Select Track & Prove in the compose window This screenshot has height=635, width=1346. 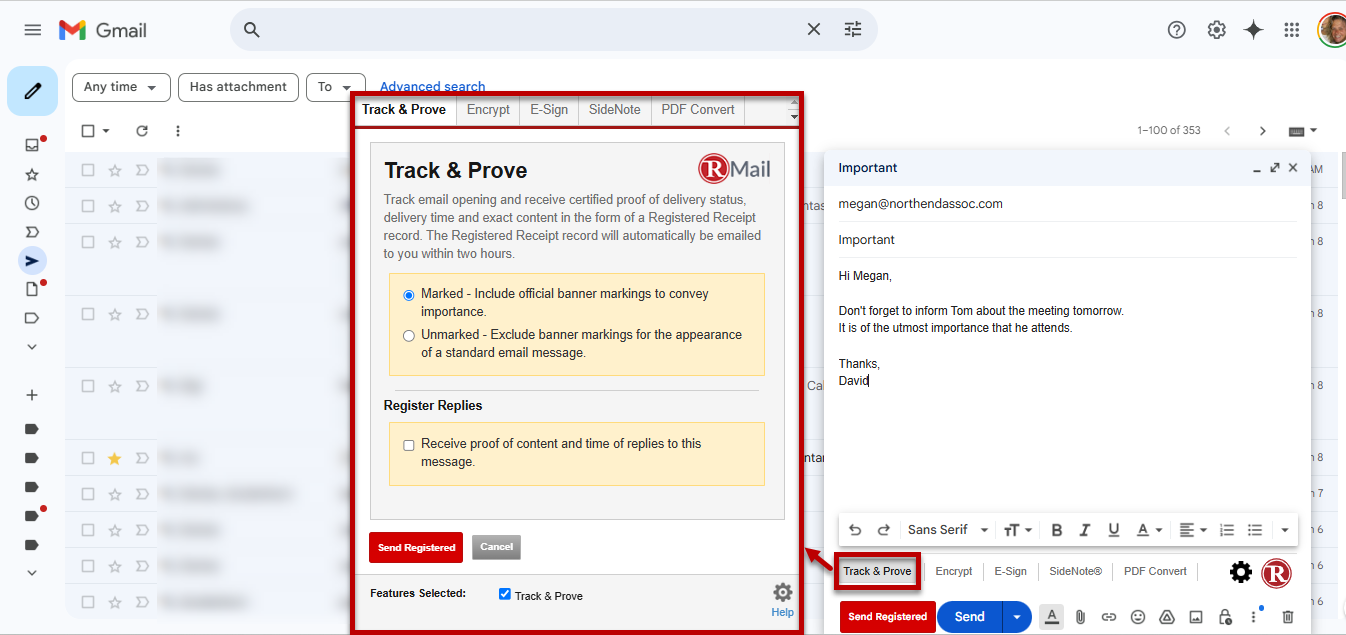pos(877,571)
